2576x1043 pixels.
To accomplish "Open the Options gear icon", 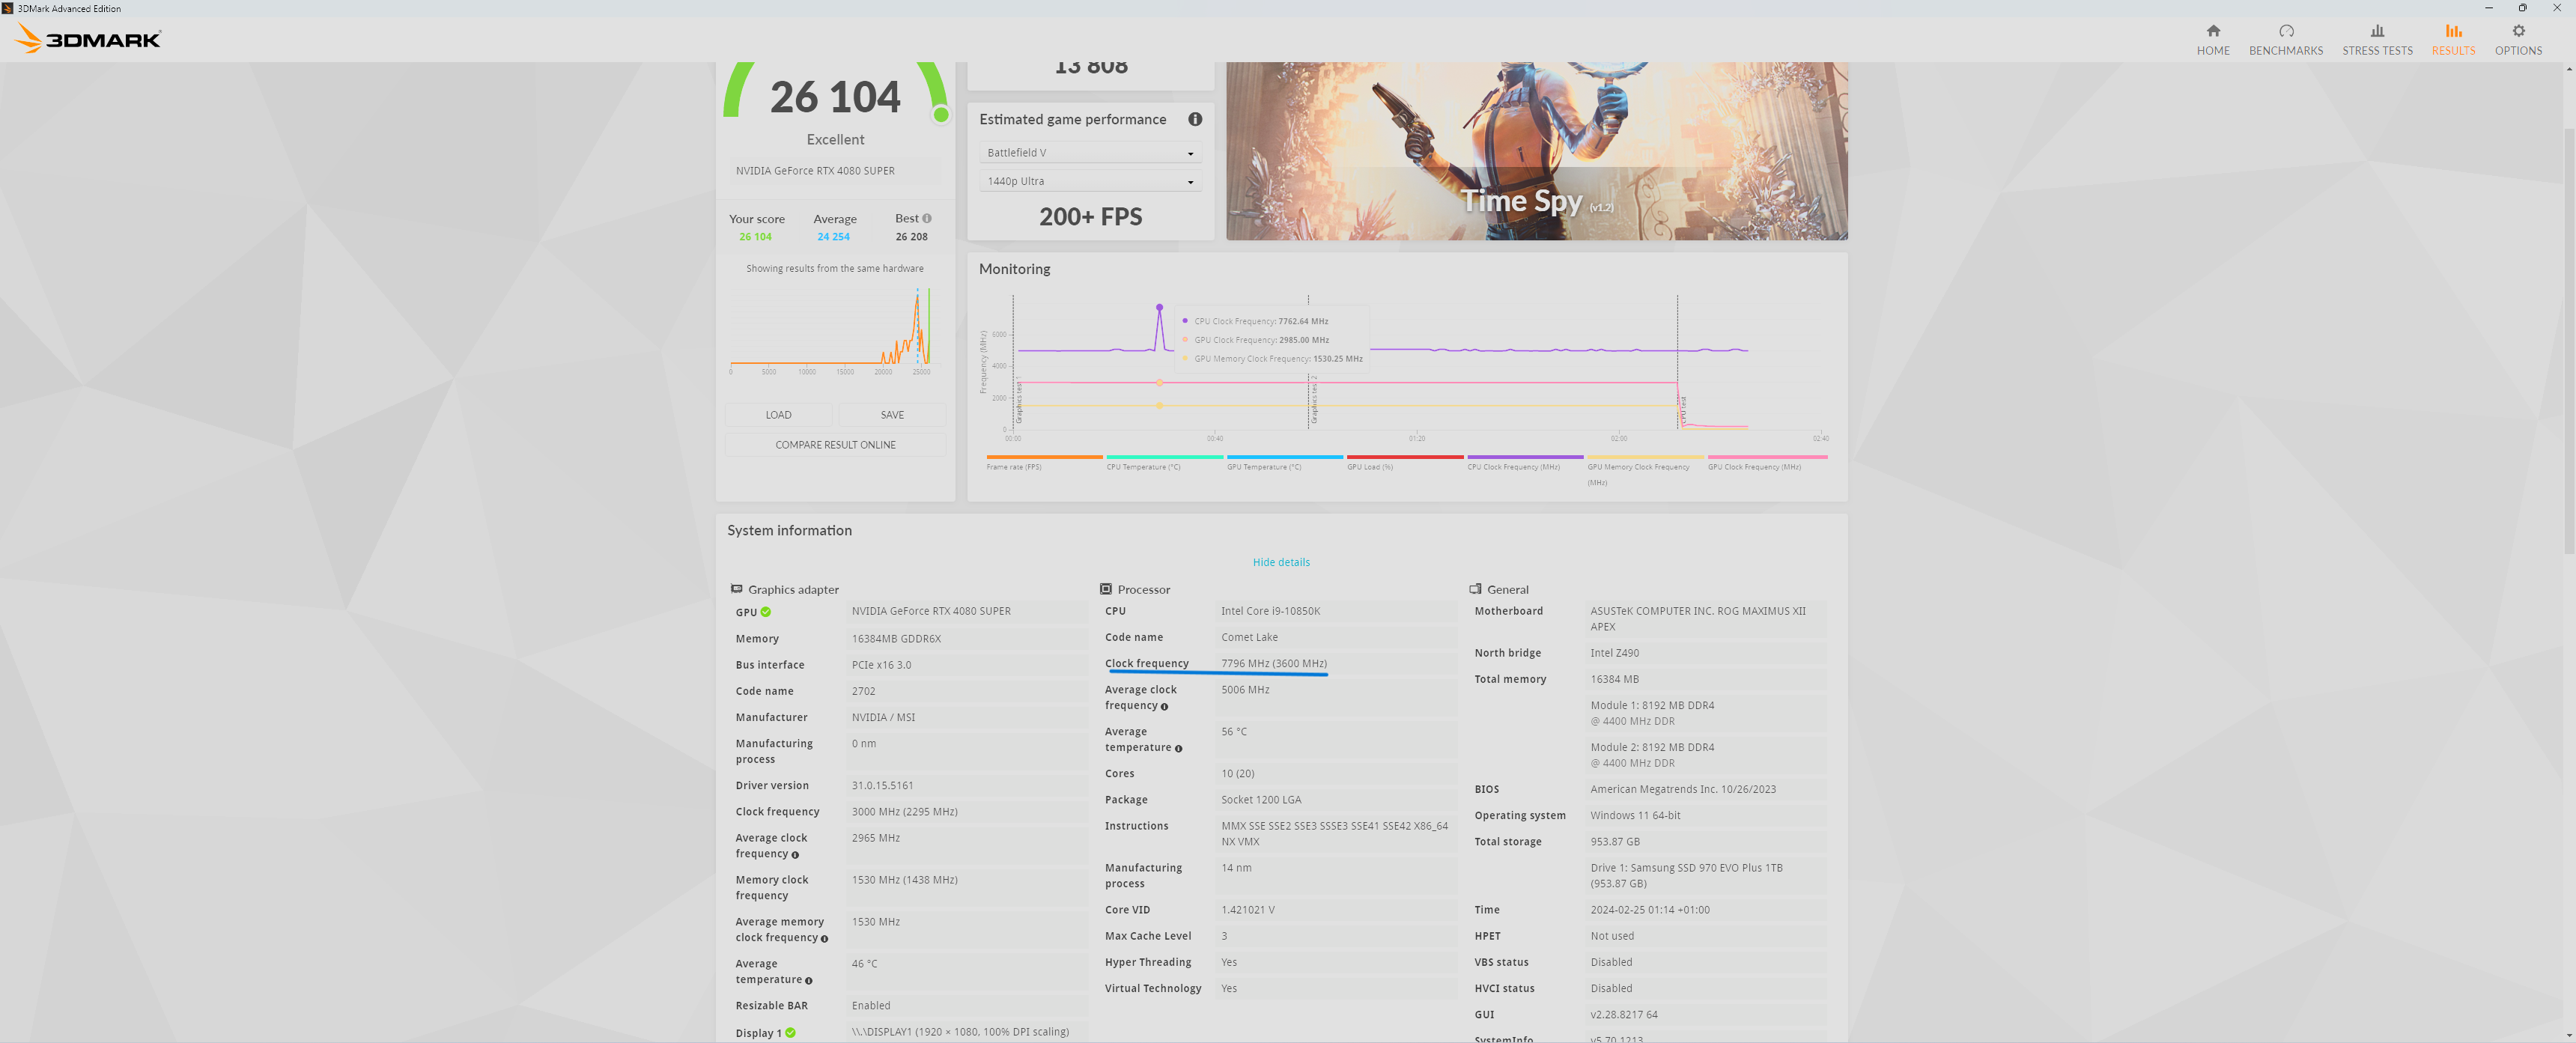I will 2517,31.
